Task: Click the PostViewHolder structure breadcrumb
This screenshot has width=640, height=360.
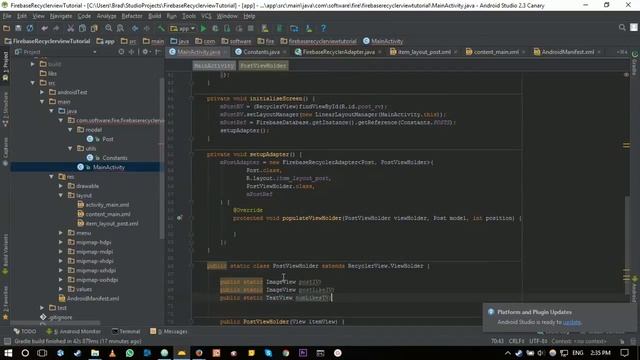Action: coord(263,66)
